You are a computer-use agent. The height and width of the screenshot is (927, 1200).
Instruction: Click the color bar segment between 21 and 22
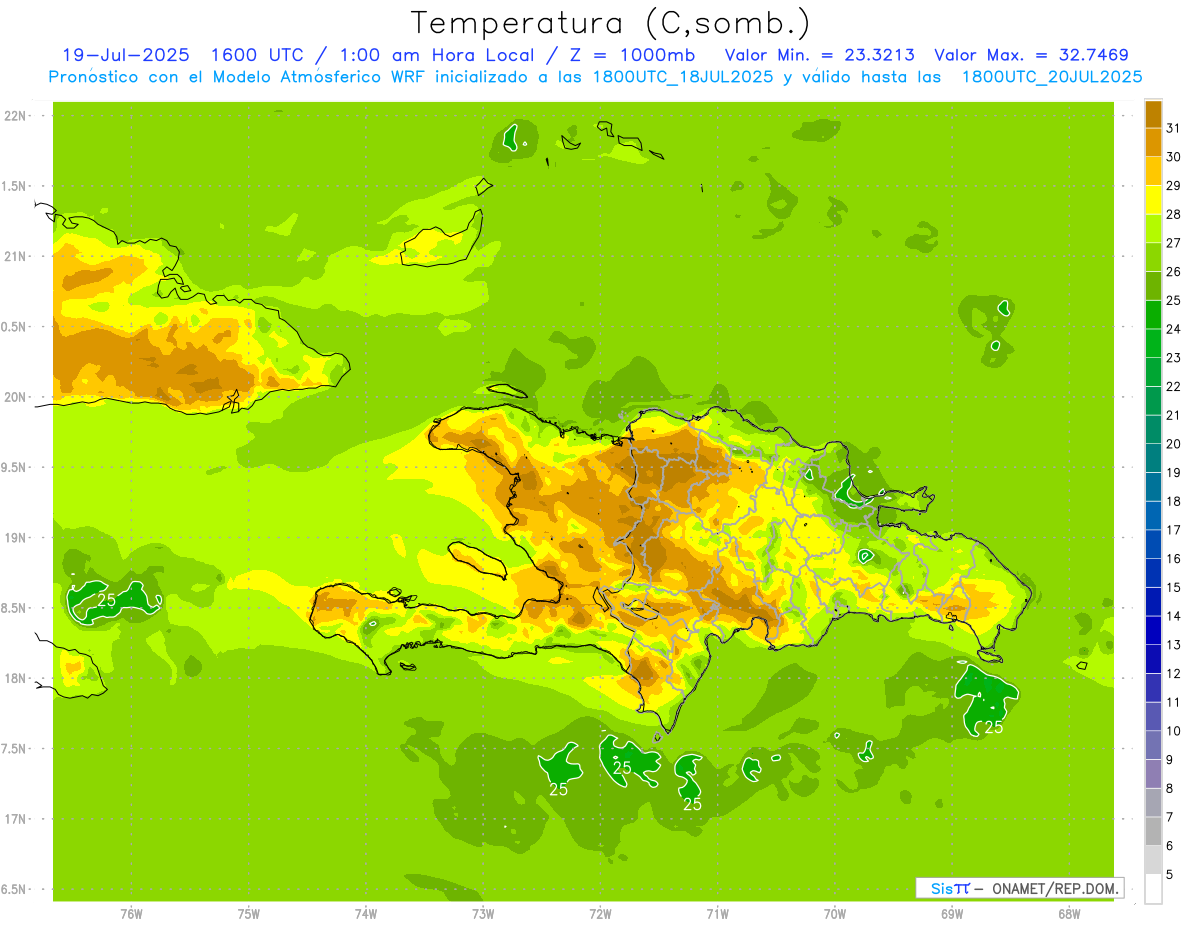[1153, 401]
